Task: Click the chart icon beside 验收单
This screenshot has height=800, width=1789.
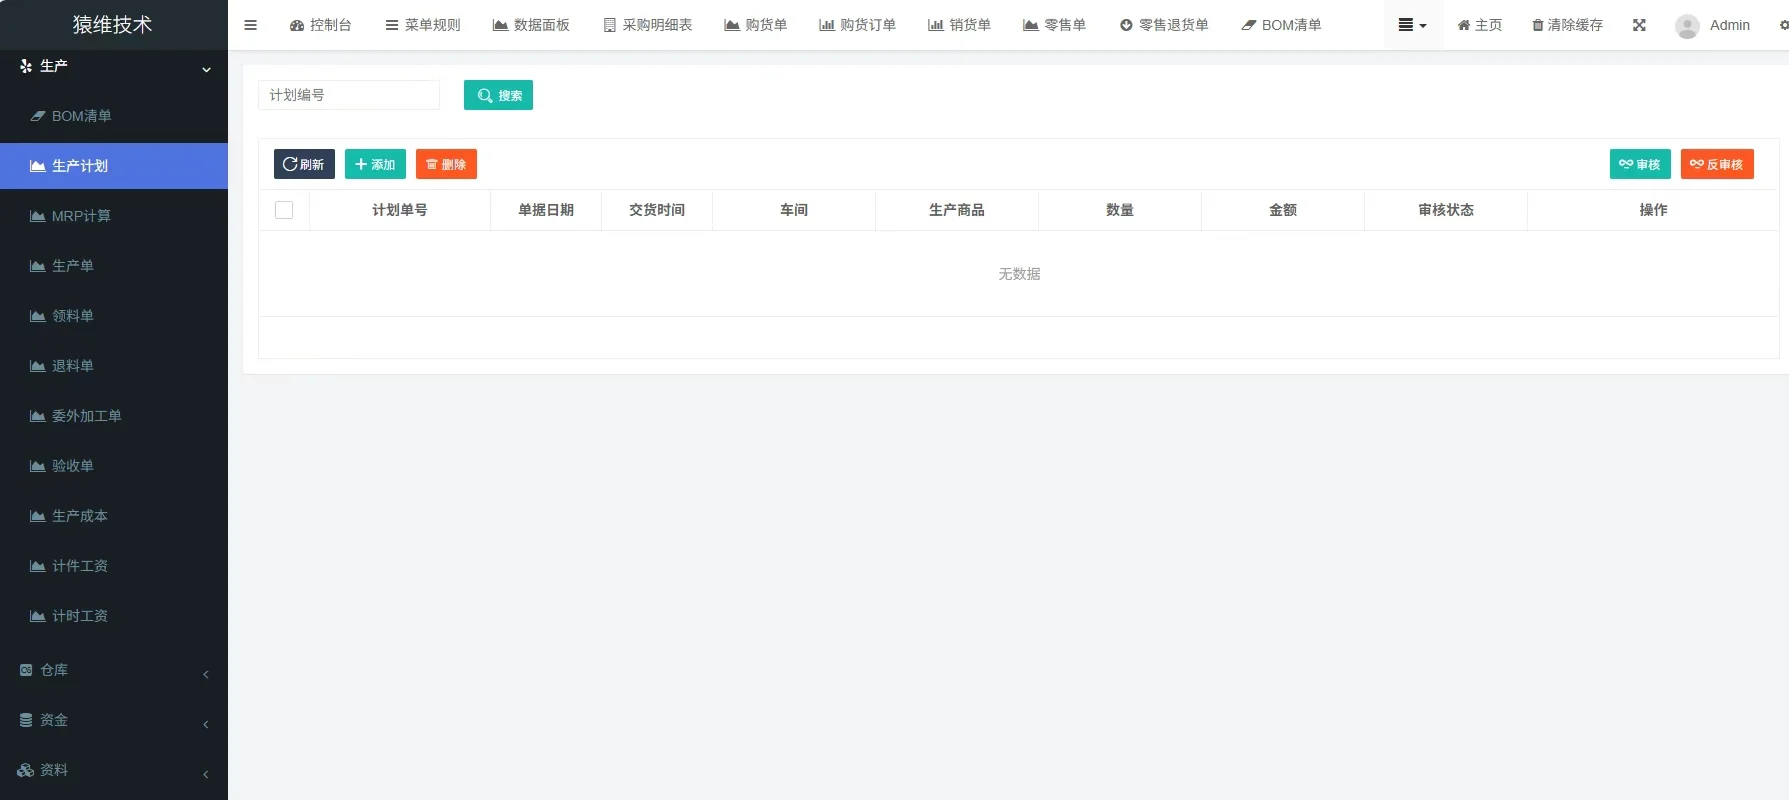Action: tap(38, 466)
